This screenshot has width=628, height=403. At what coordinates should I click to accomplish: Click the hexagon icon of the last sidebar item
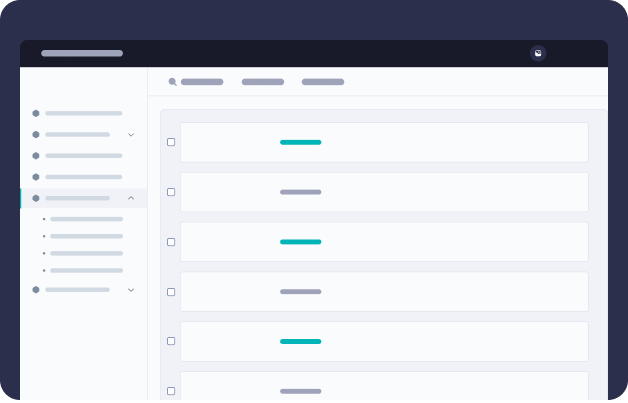point(36,290)
